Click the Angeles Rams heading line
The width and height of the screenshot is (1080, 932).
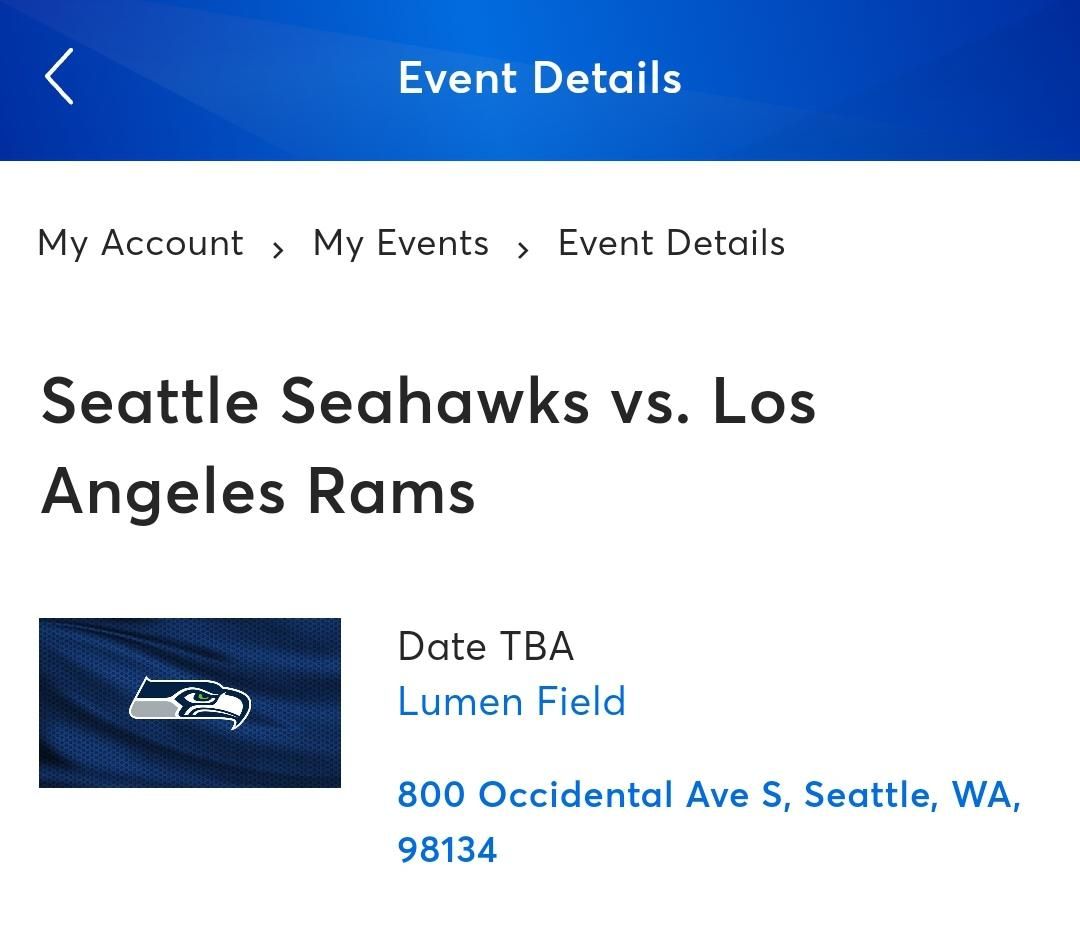[x=258, y=491]
